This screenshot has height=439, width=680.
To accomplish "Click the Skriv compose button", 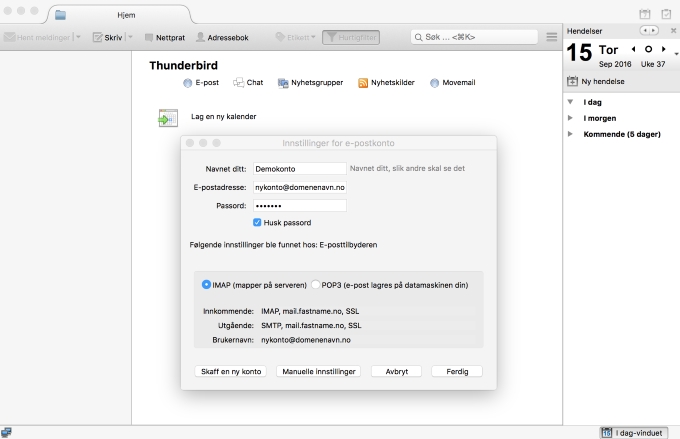I will point(108,37).
